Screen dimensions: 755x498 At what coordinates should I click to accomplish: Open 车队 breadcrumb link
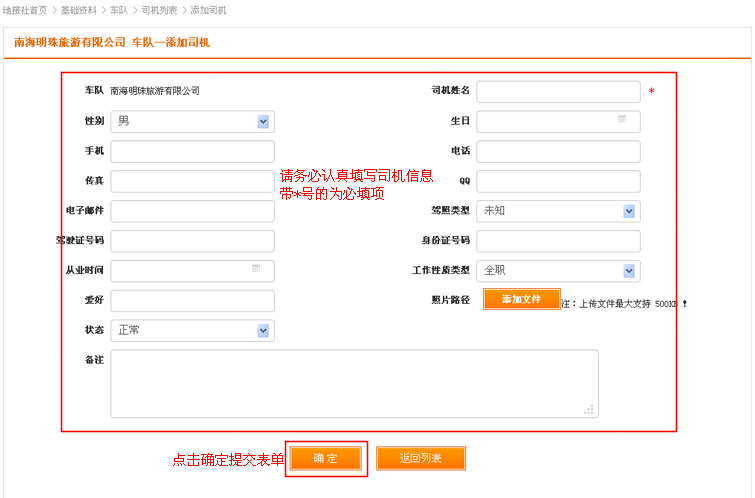coord(119,10)
